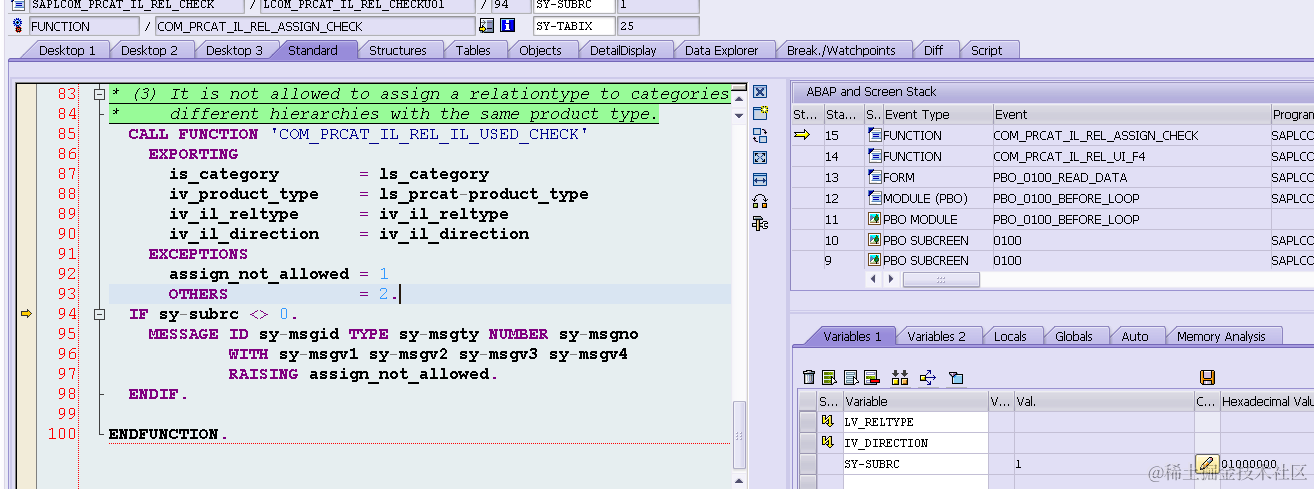Click the stack table scroll-left arrow
This screenshot has height=489, width=1314.
872,280
